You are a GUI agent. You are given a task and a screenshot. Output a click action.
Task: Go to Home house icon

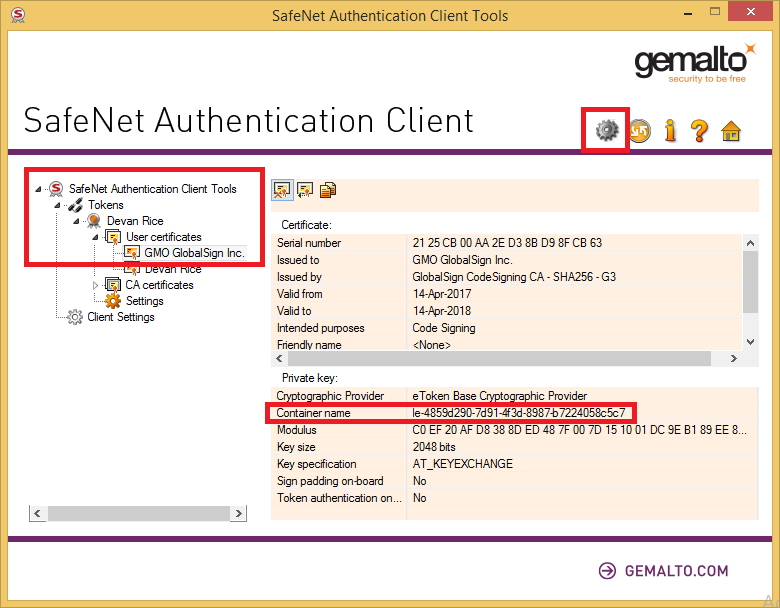pos(731,131)
